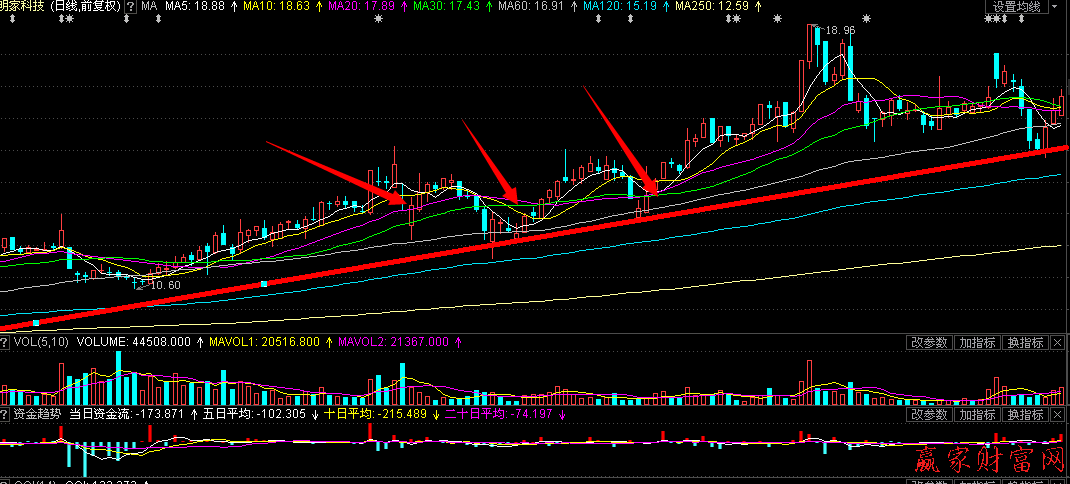Click 改参数 in the 资金趋势 panel
The width and height of the screenshot is (1070, 484).
click(928, 414)
